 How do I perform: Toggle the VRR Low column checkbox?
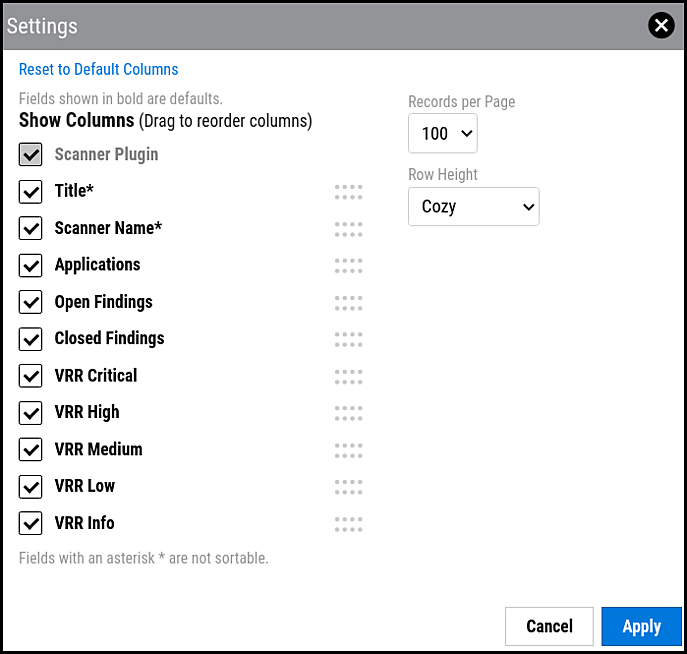coord(31,487)
